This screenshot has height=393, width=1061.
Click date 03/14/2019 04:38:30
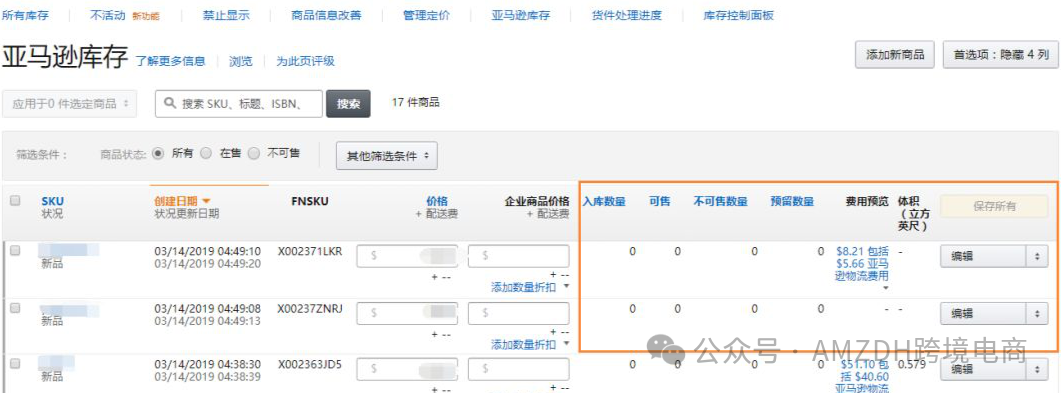pos(208,365)
